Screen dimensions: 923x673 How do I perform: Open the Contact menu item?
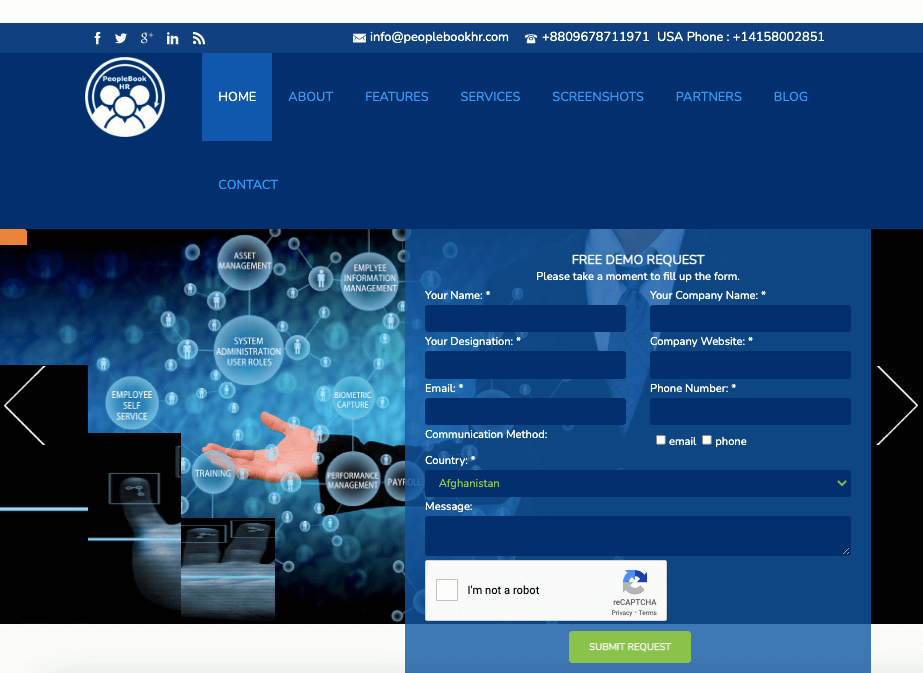pos(248,185)
